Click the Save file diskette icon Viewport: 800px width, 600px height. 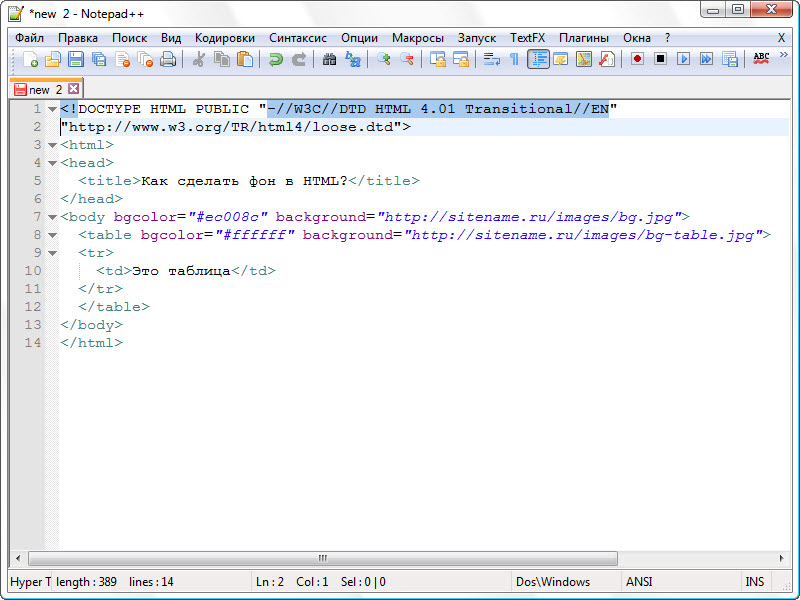76,60
